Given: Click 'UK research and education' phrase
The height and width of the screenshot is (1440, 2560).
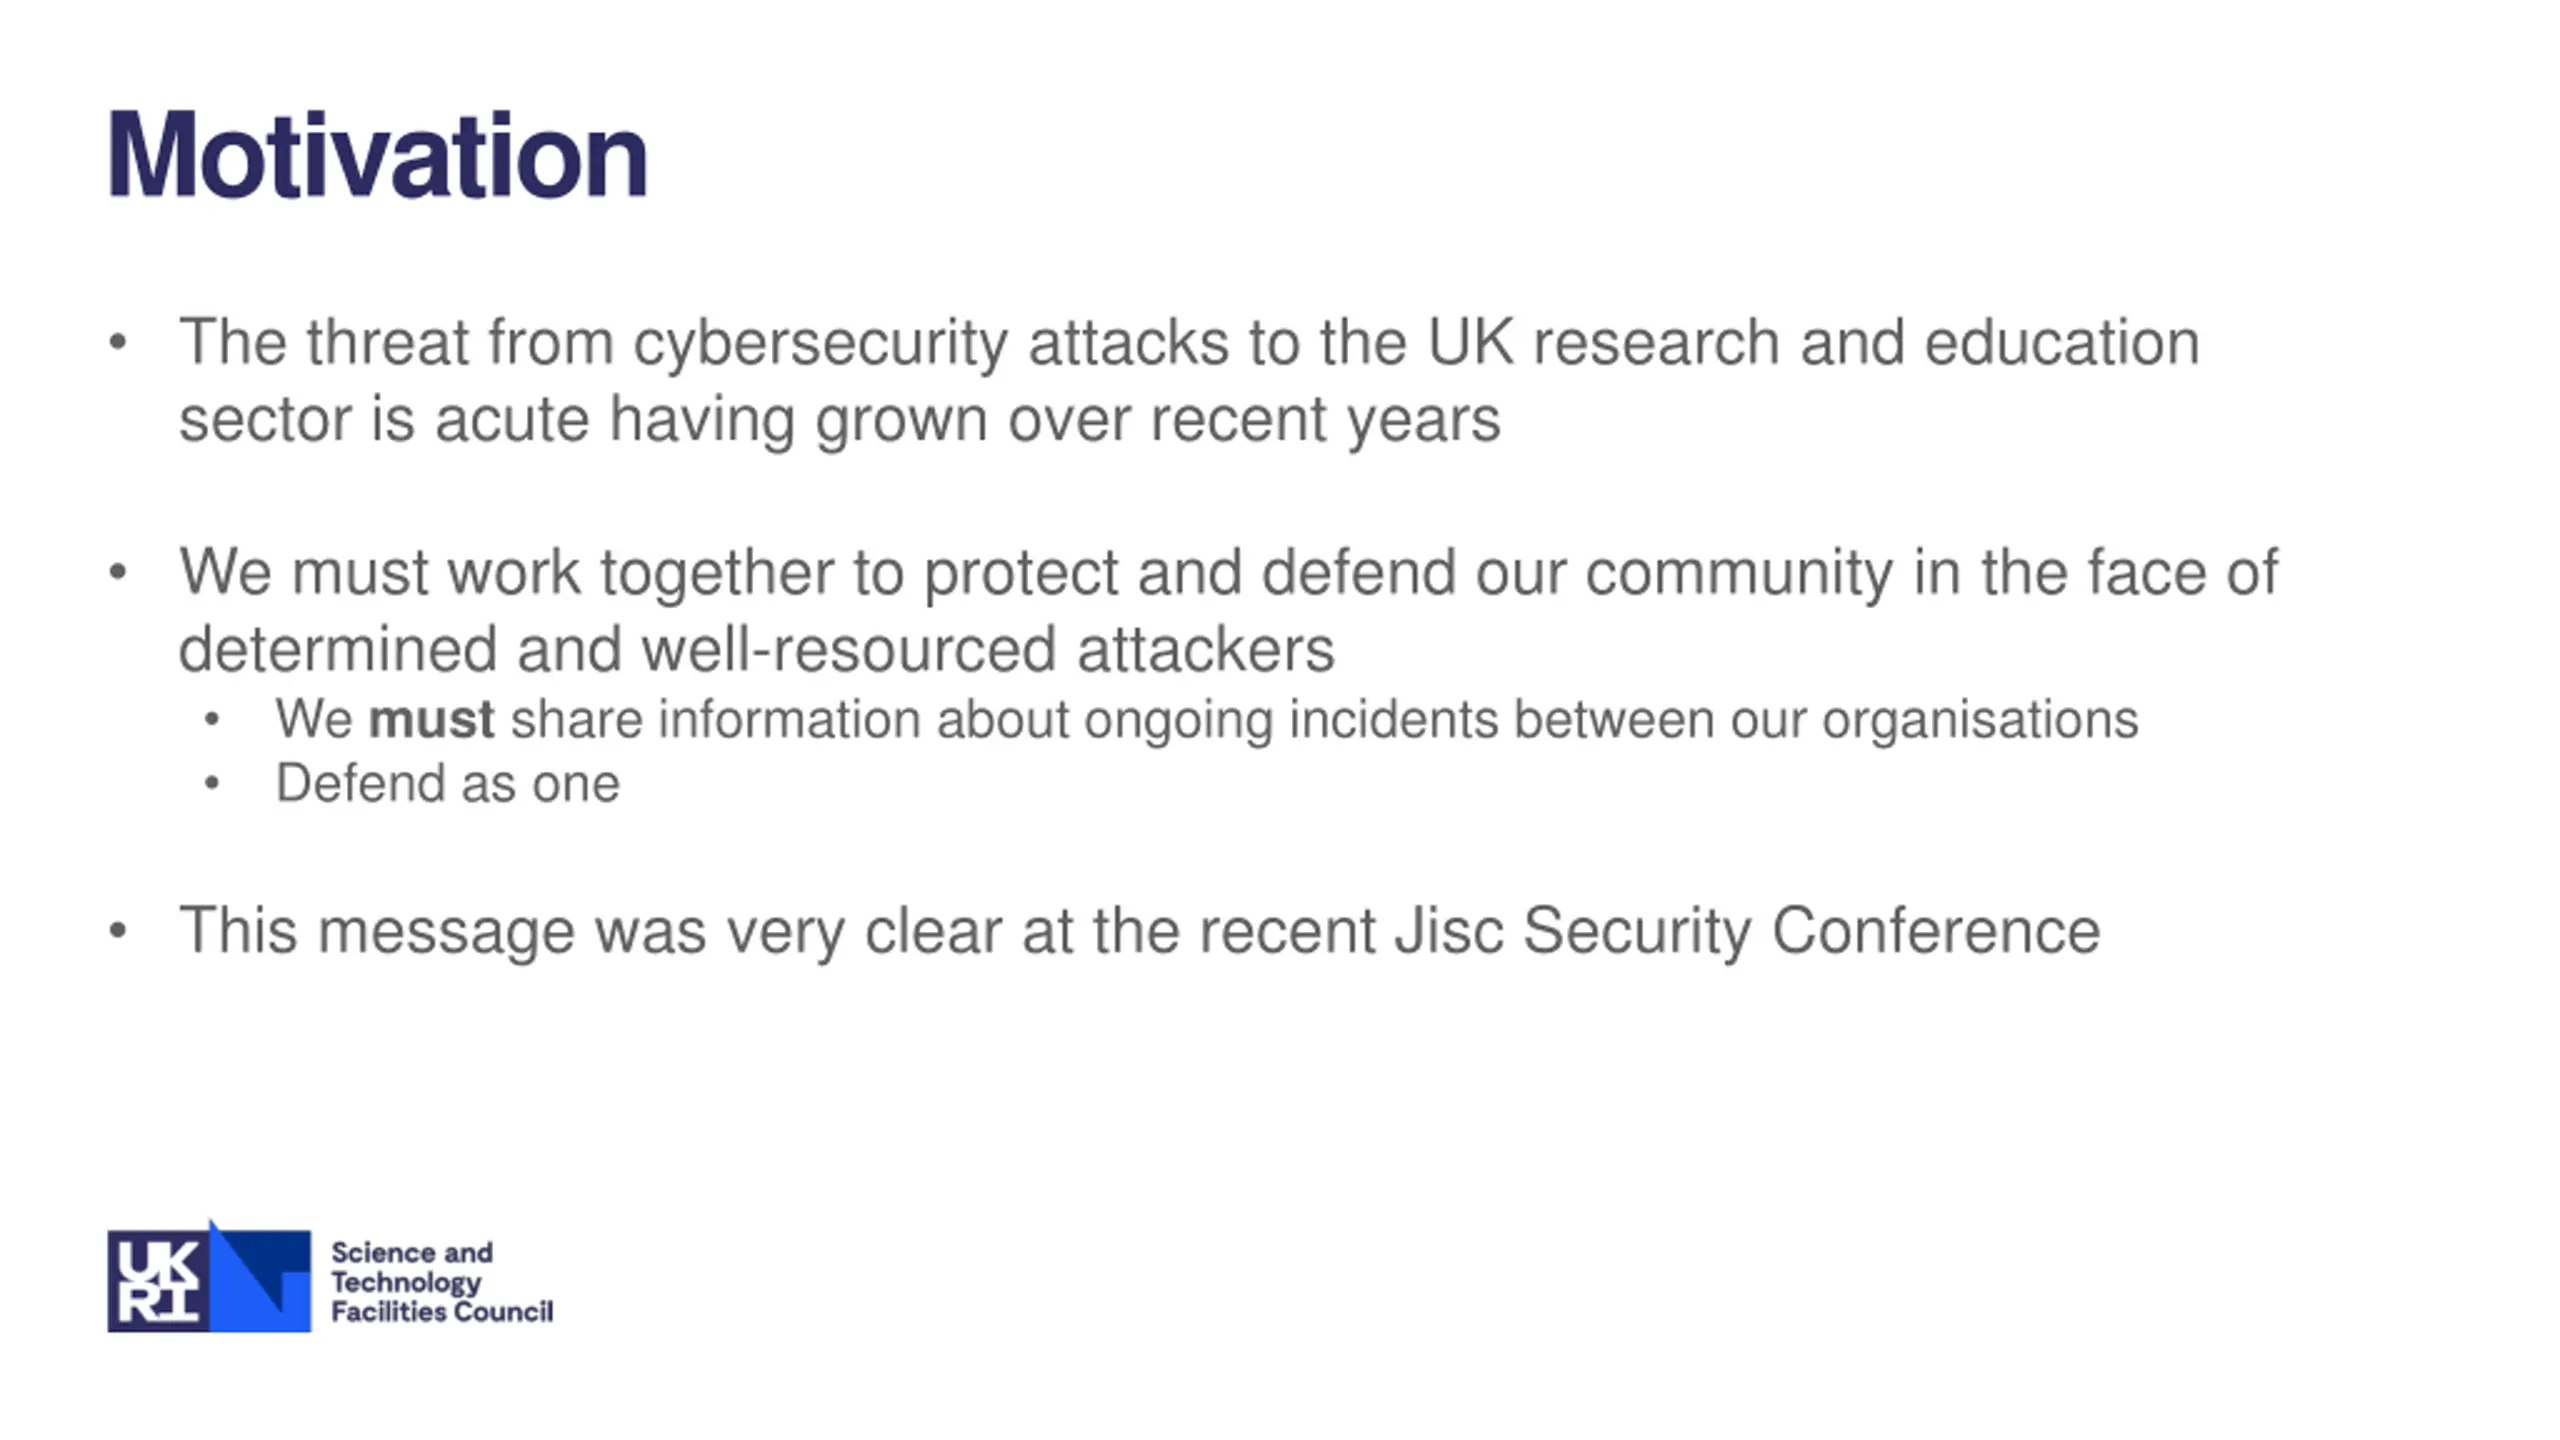Looking at the screenshot, I should pos(1813,343).
